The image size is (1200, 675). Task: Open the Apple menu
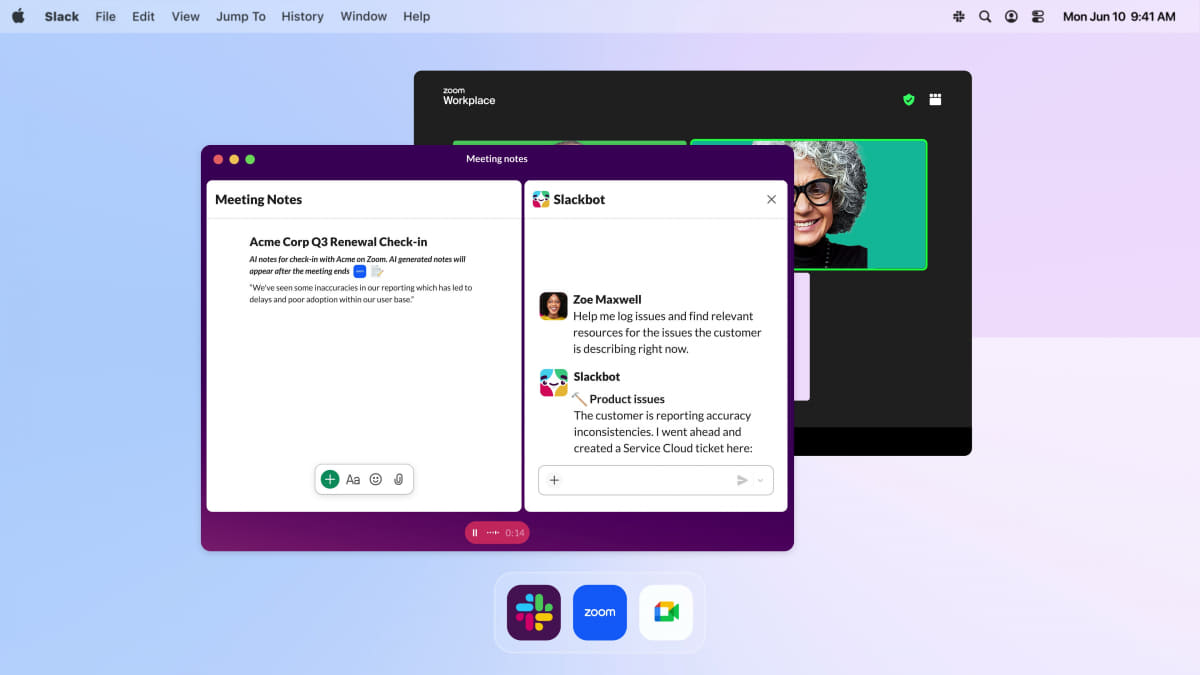[x=18, y=16]
